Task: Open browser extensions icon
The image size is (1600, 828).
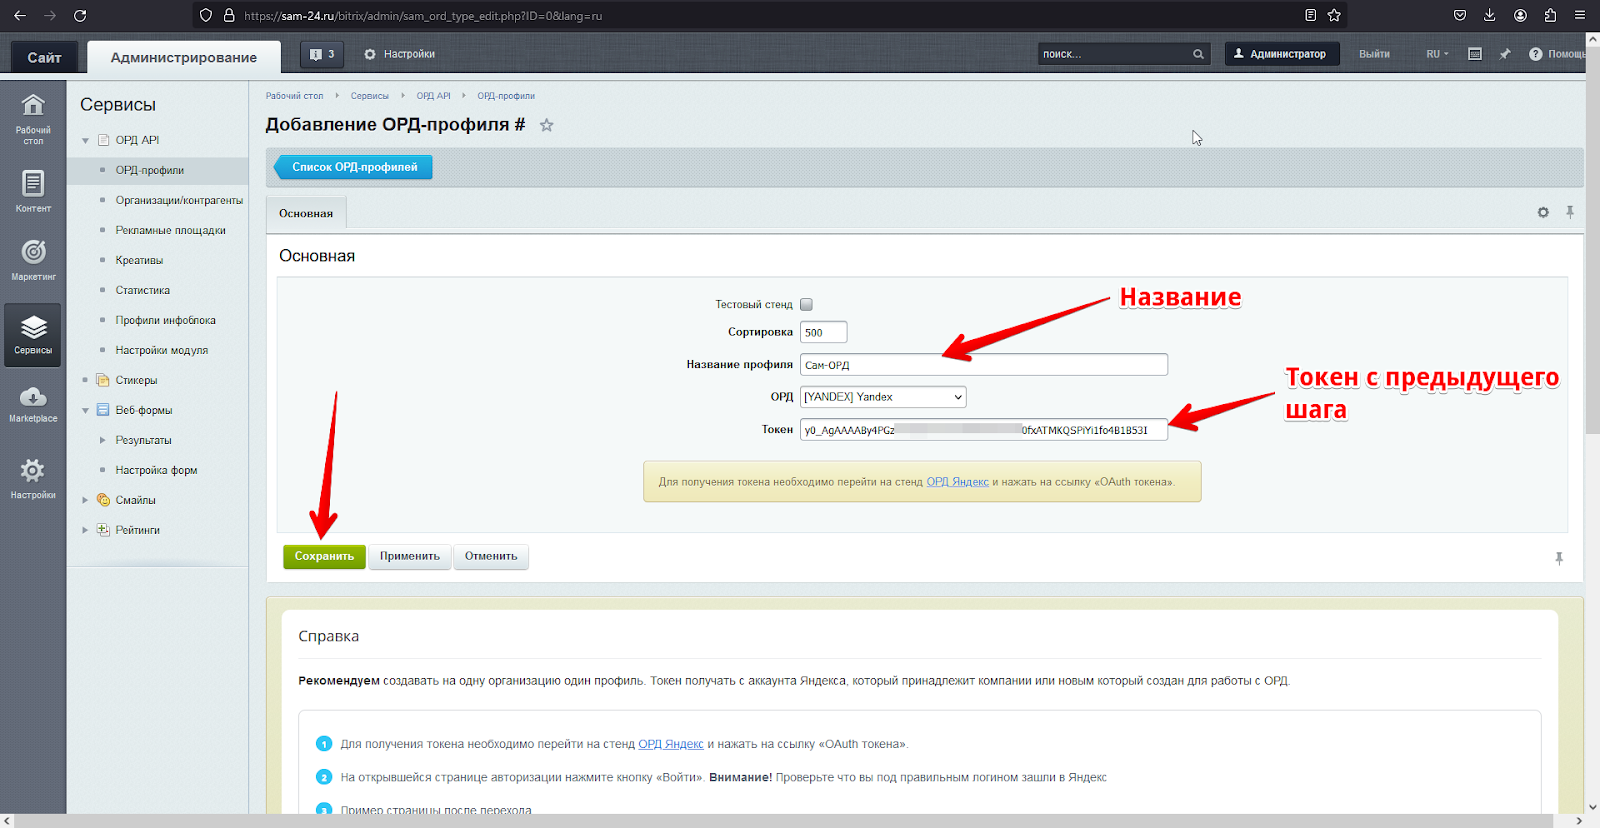Action: coord(1550,15)
